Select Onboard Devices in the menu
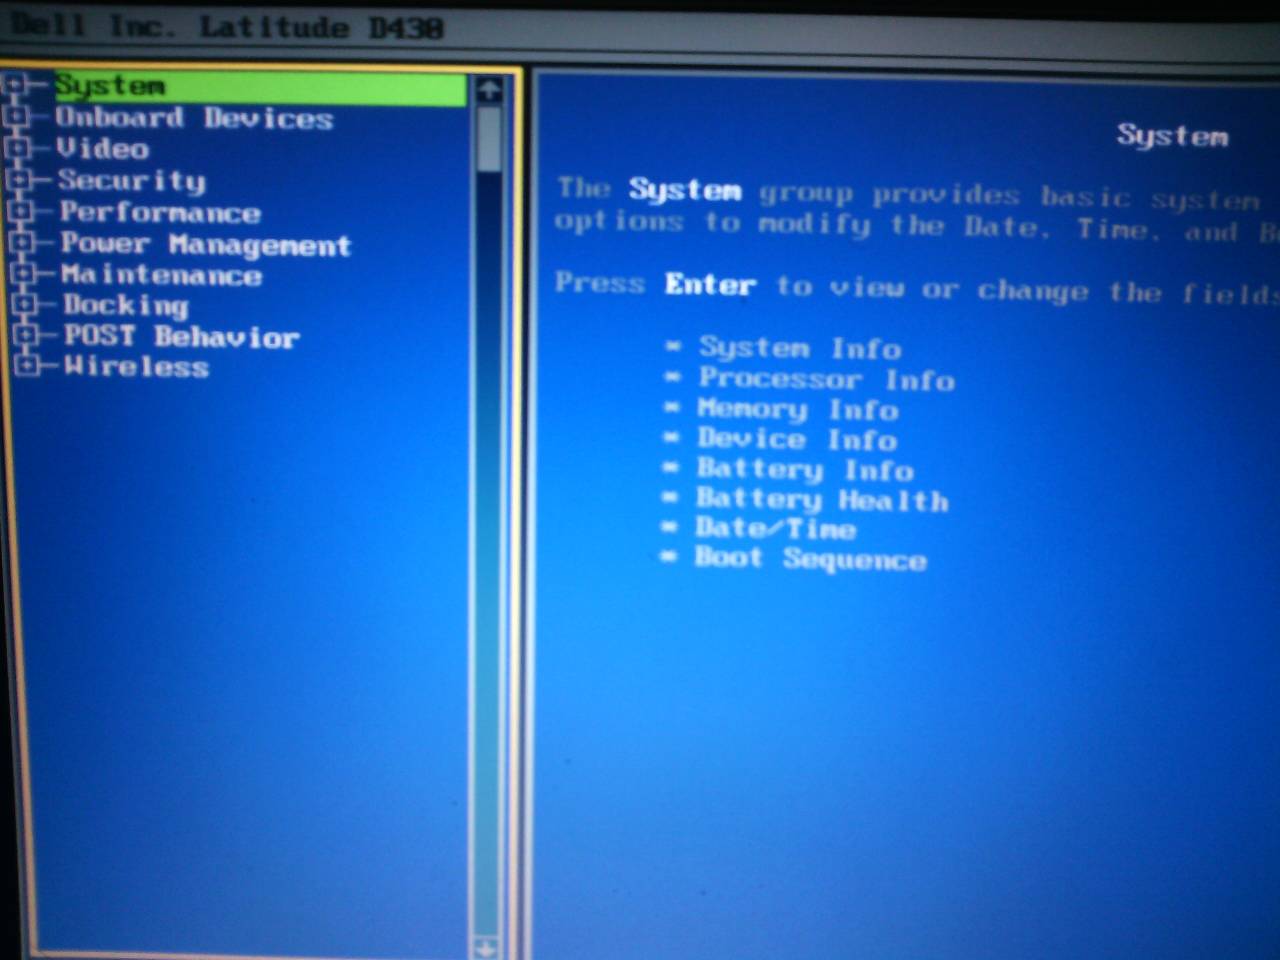This screenshot has width=1280, height=960. [194, 118]
